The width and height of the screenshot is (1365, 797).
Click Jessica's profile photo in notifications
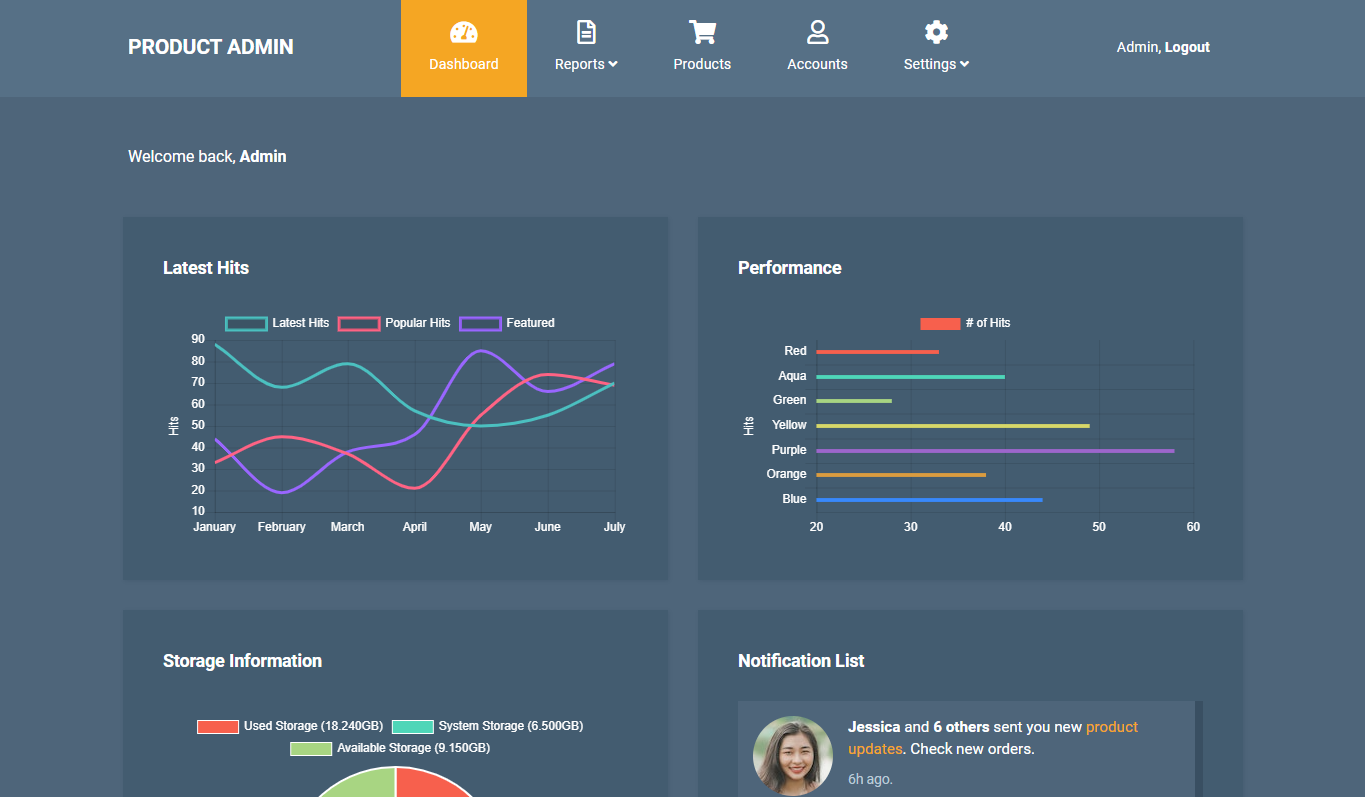793,756
